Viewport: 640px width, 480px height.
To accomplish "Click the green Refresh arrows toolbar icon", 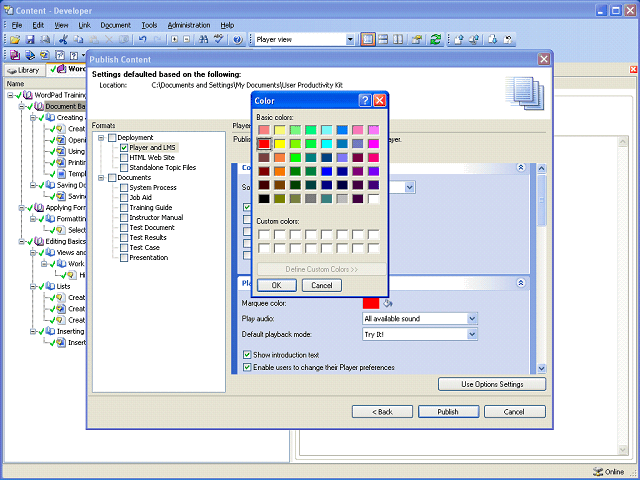I will 436,40.
